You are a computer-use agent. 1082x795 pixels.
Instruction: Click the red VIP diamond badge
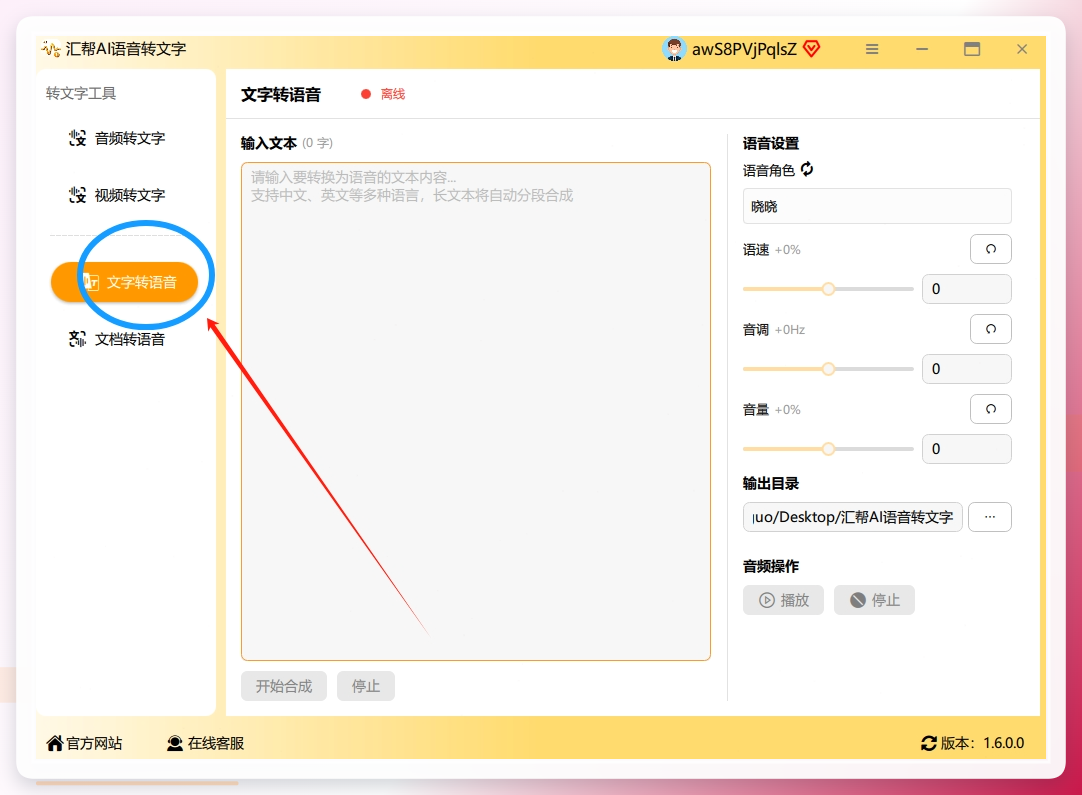812,49
